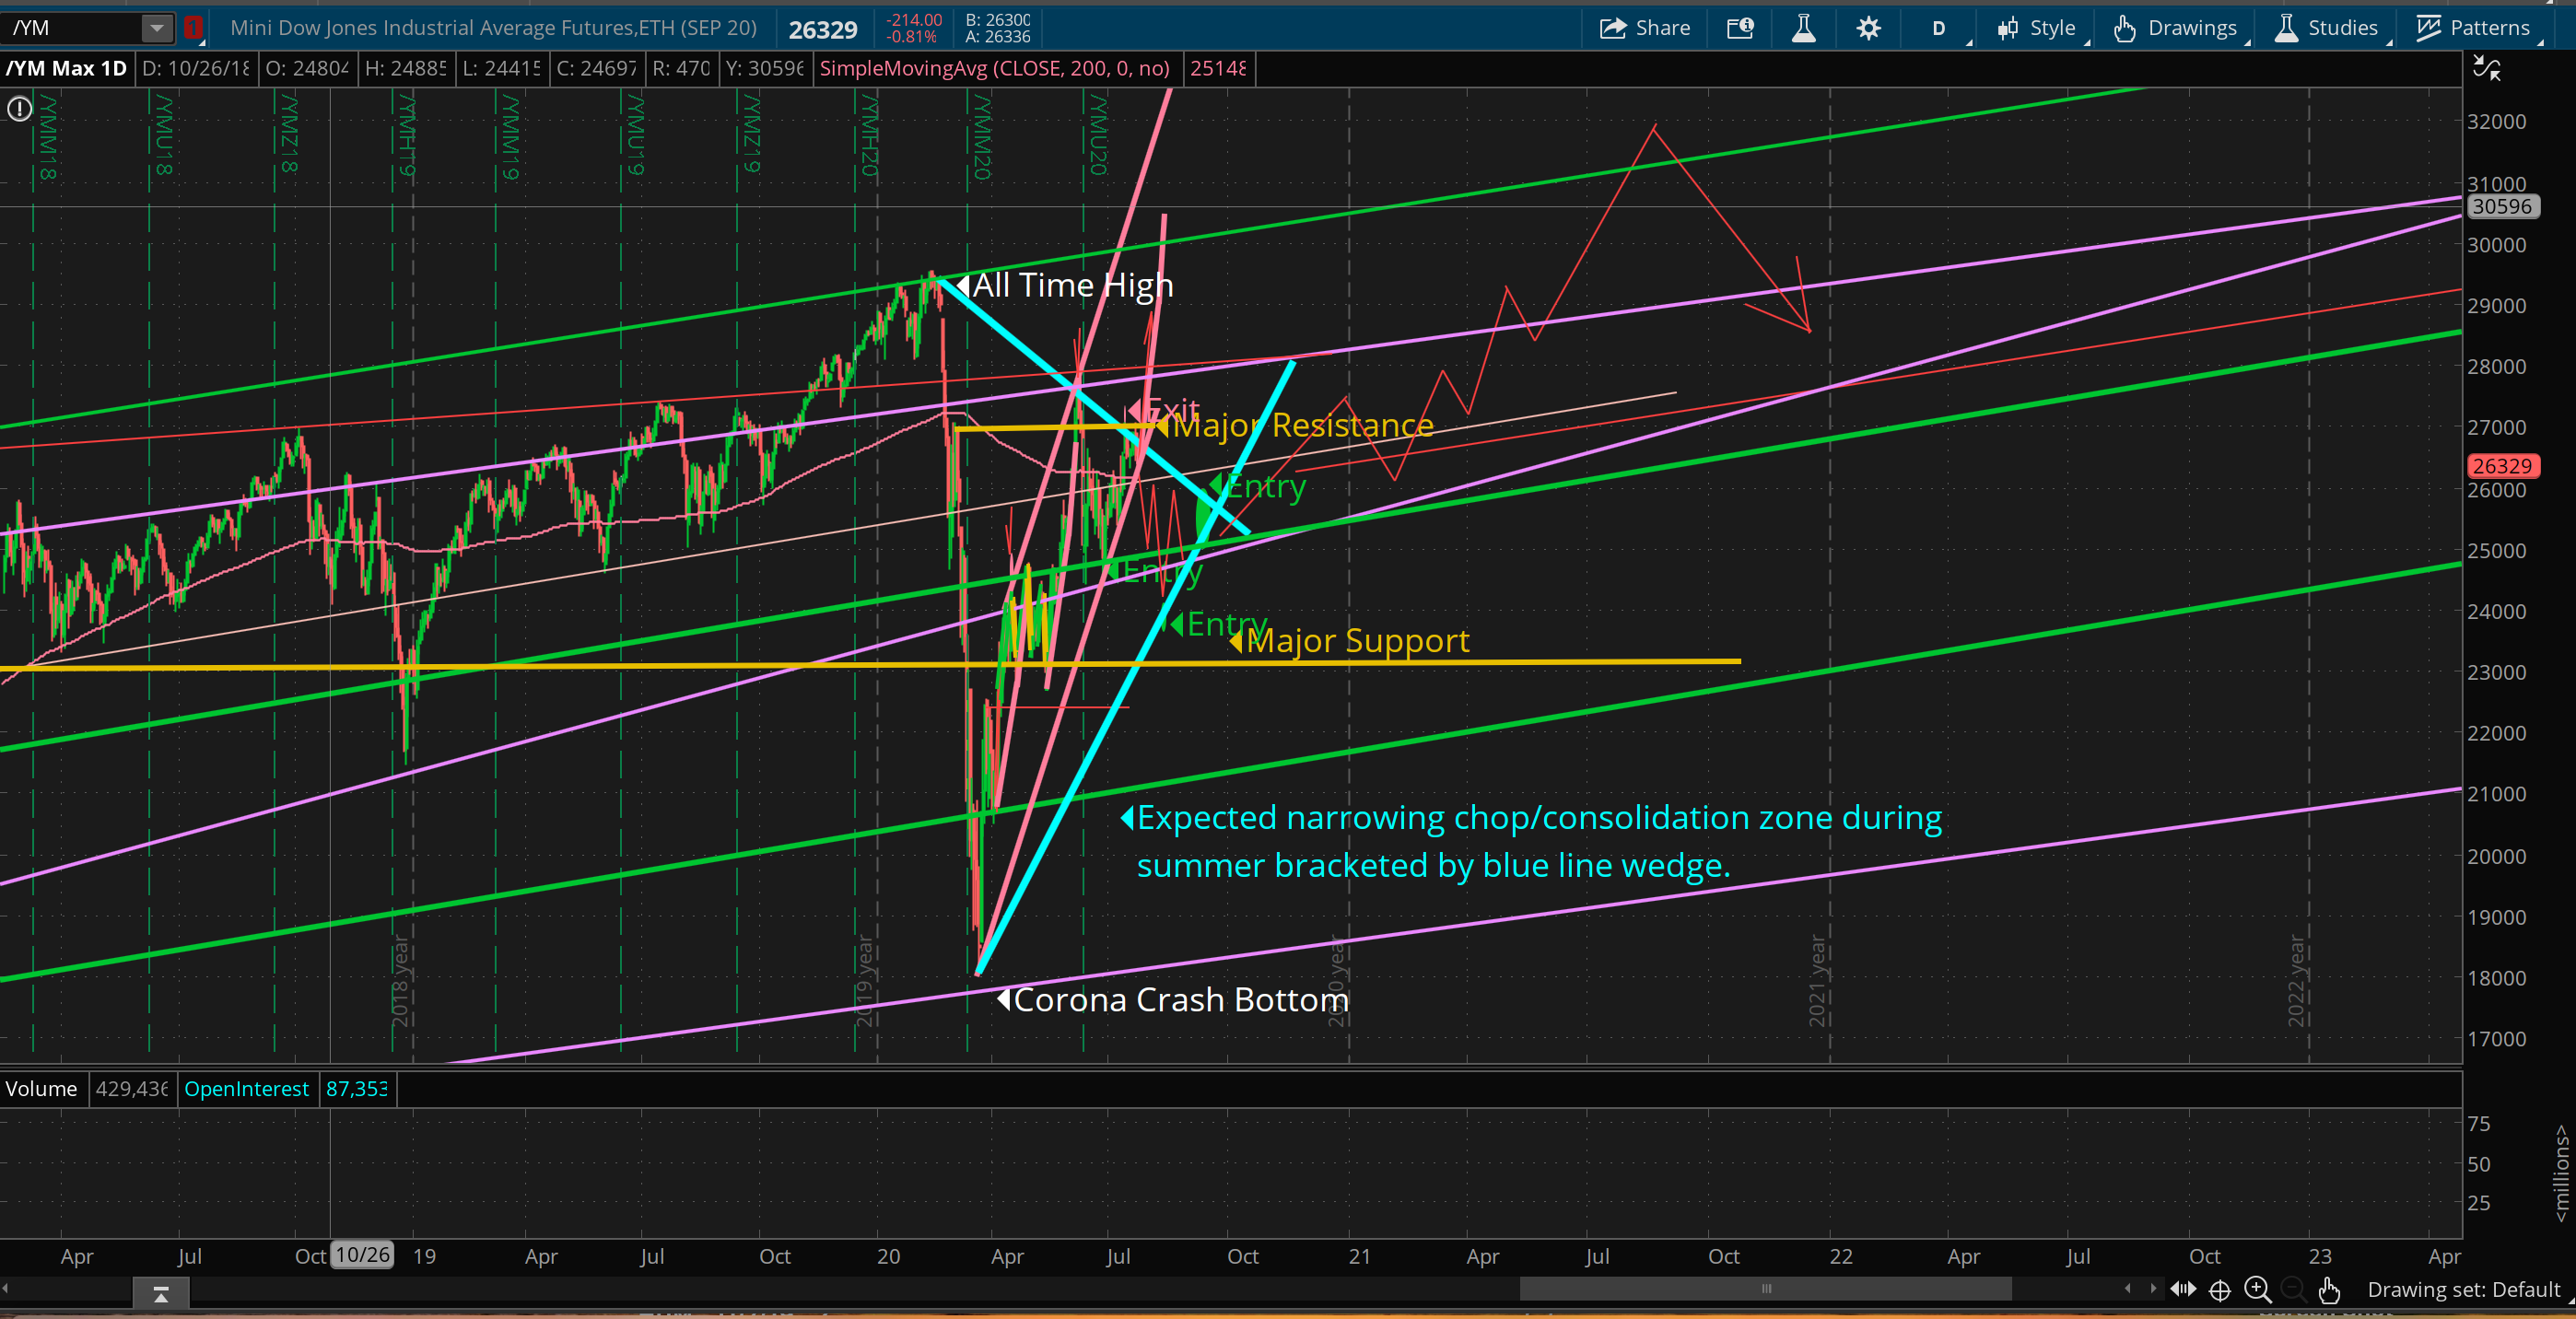Open the Patterns menu
Screen dimensions: 2576x1319
[2473, 28]
